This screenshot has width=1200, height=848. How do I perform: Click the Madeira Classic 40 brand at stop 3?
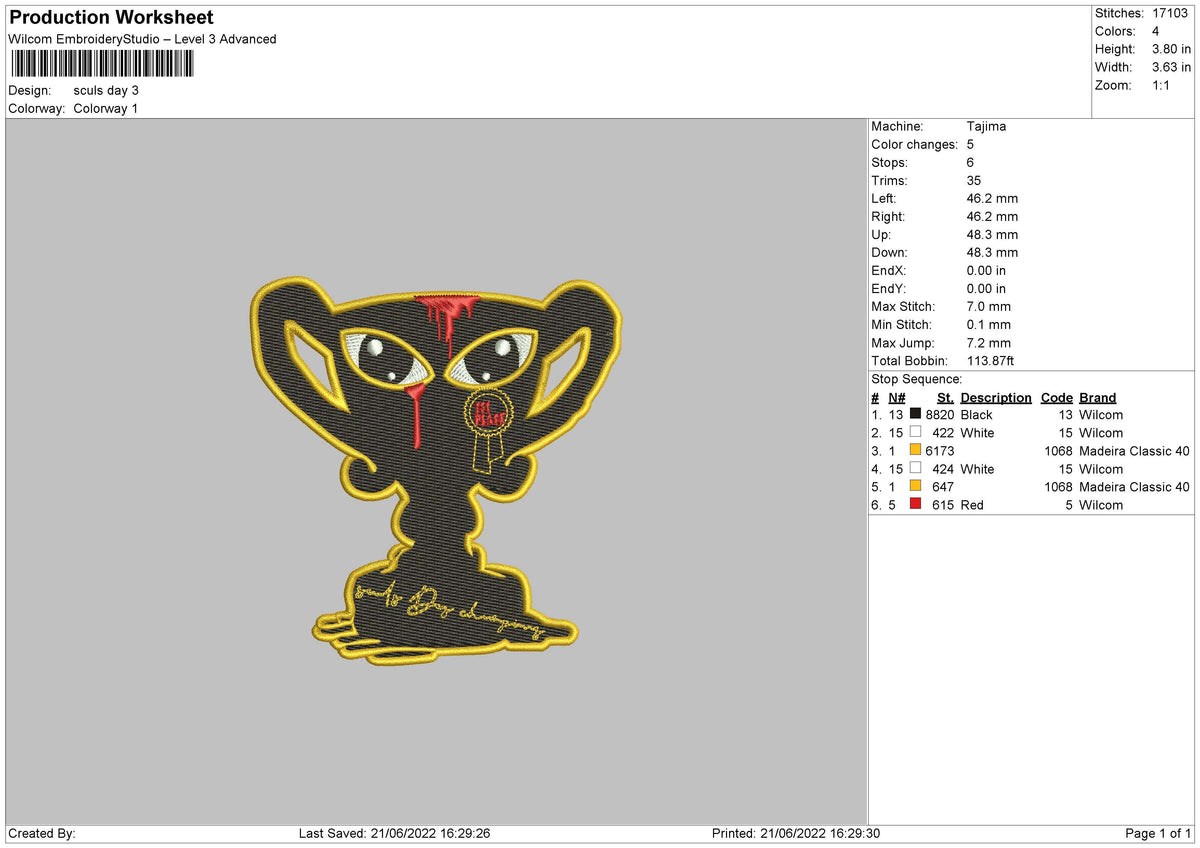(1135, 451)
